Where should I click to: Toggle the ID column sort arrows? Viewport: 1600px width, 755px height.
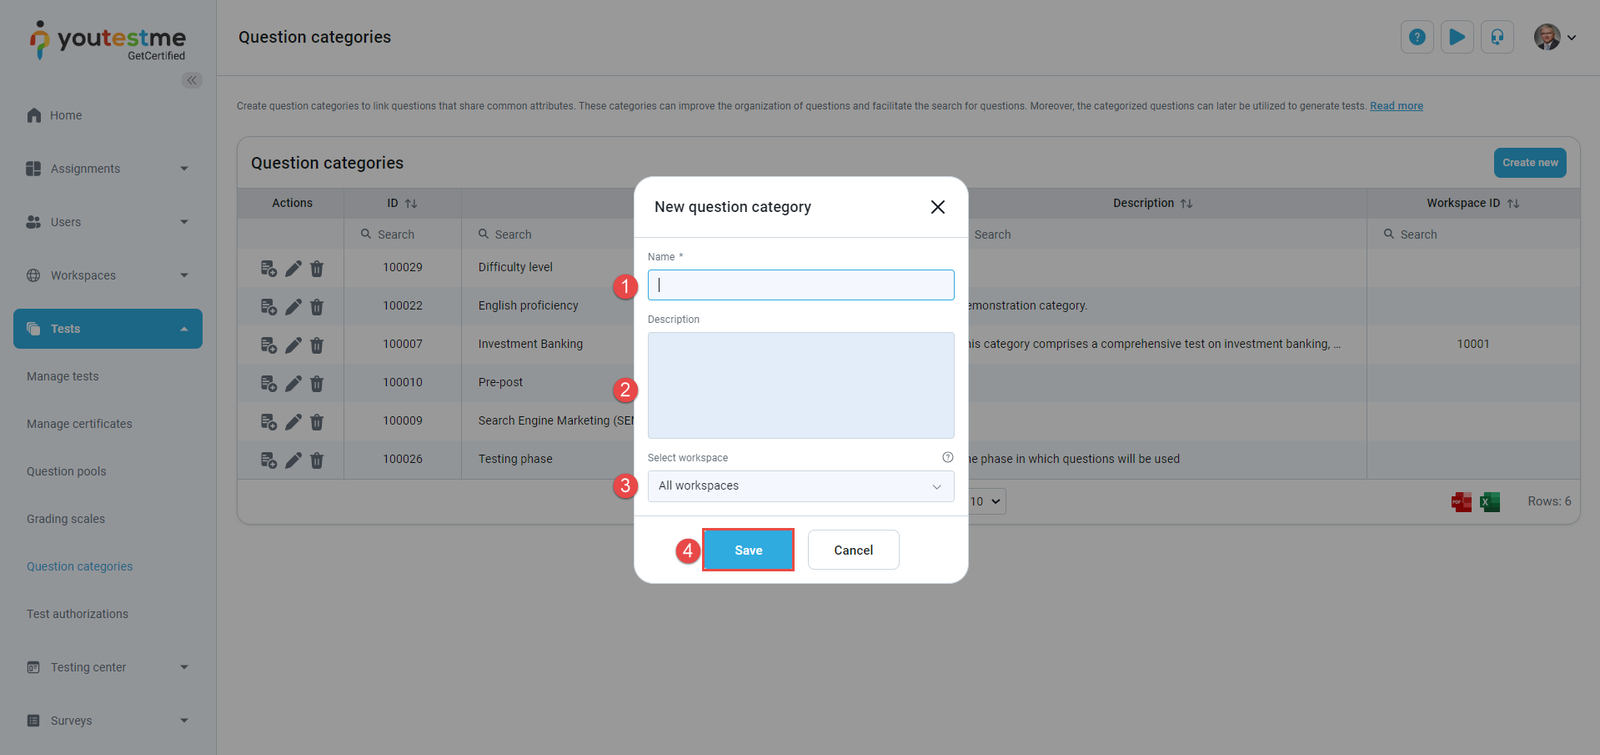pos(413,202)
